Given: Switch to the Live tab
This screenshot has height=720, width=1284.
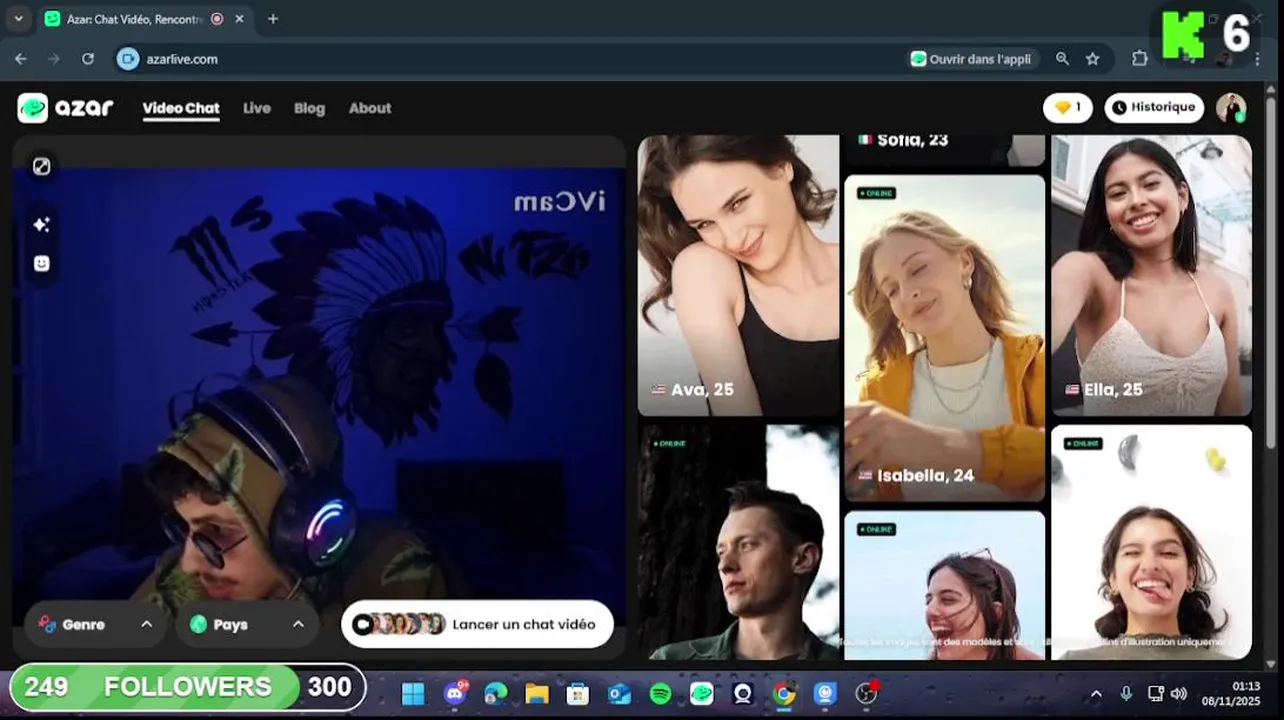Looking at the screenshot, I should click(x=257, y=108).
